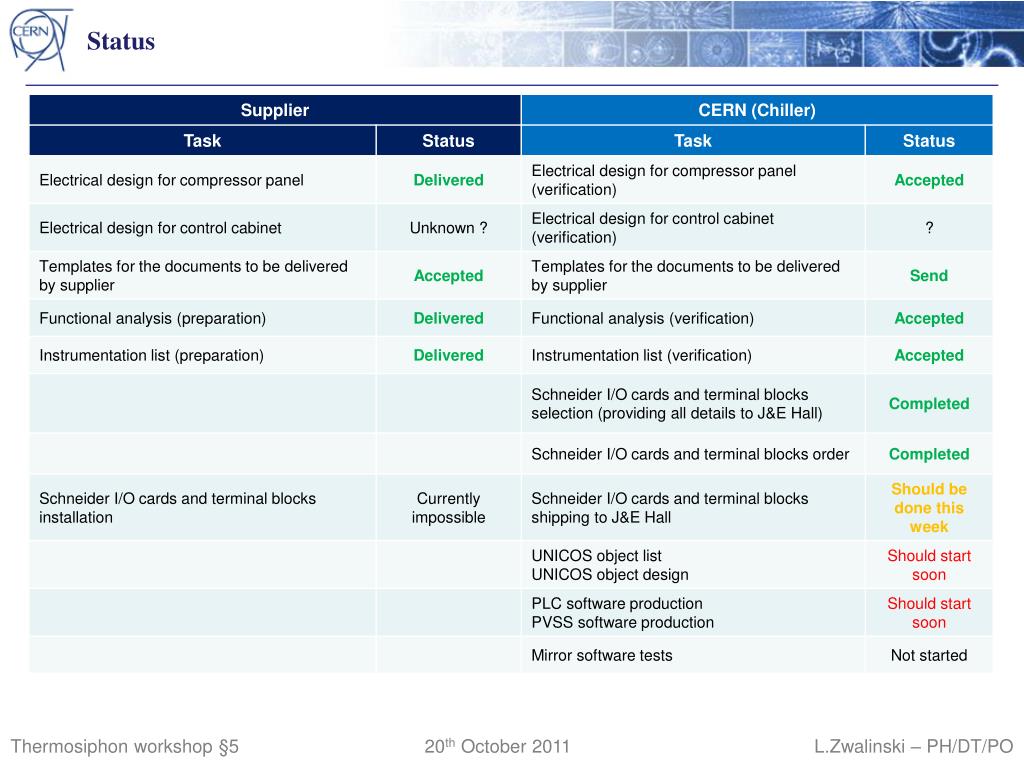The width and height of the screenshot is (1024, 768).
Task: Select "PLC software production" task text
Action: click(x=617, y=603)
